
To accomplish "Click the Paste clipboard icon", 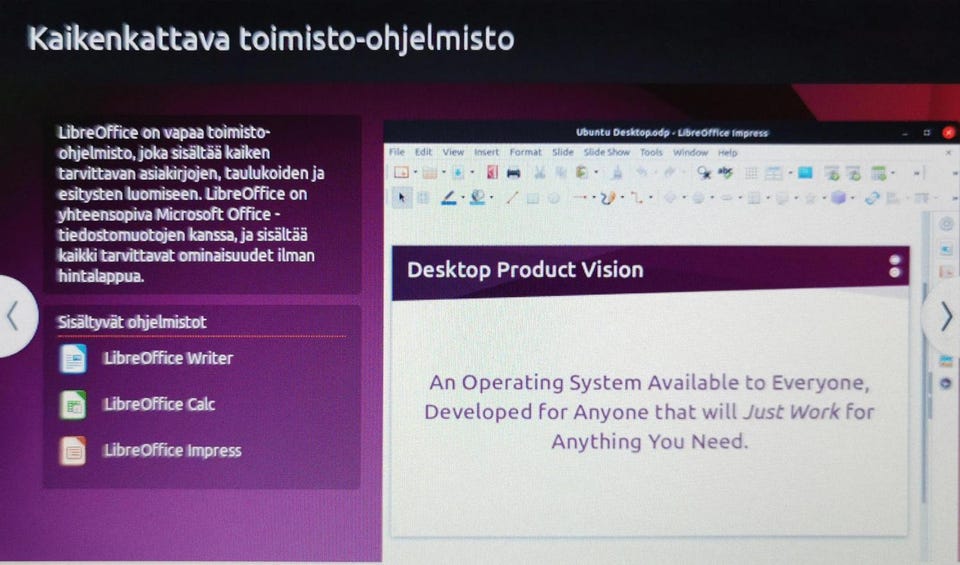I will pyautogui.click(x=582, y=173).
